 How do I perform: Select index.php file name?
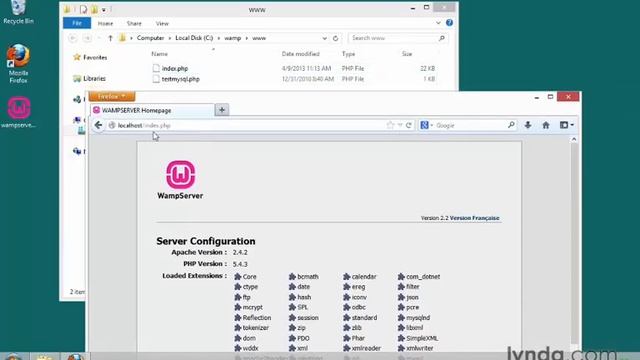click(x=175, y=69)
